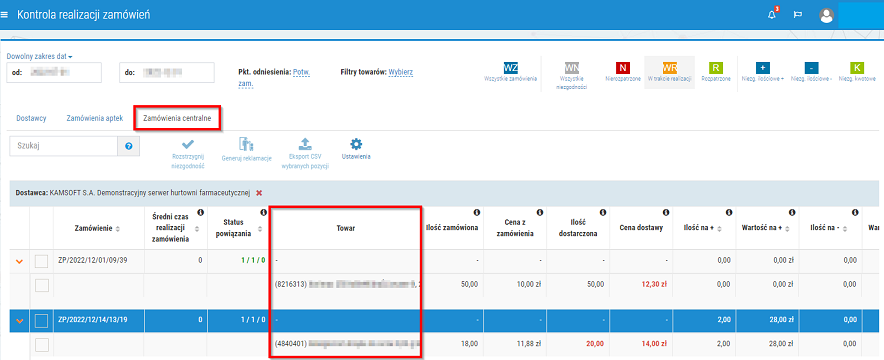Click the 10,00 zł order price cell
884x360 pixels.
(x=529, y=285)
